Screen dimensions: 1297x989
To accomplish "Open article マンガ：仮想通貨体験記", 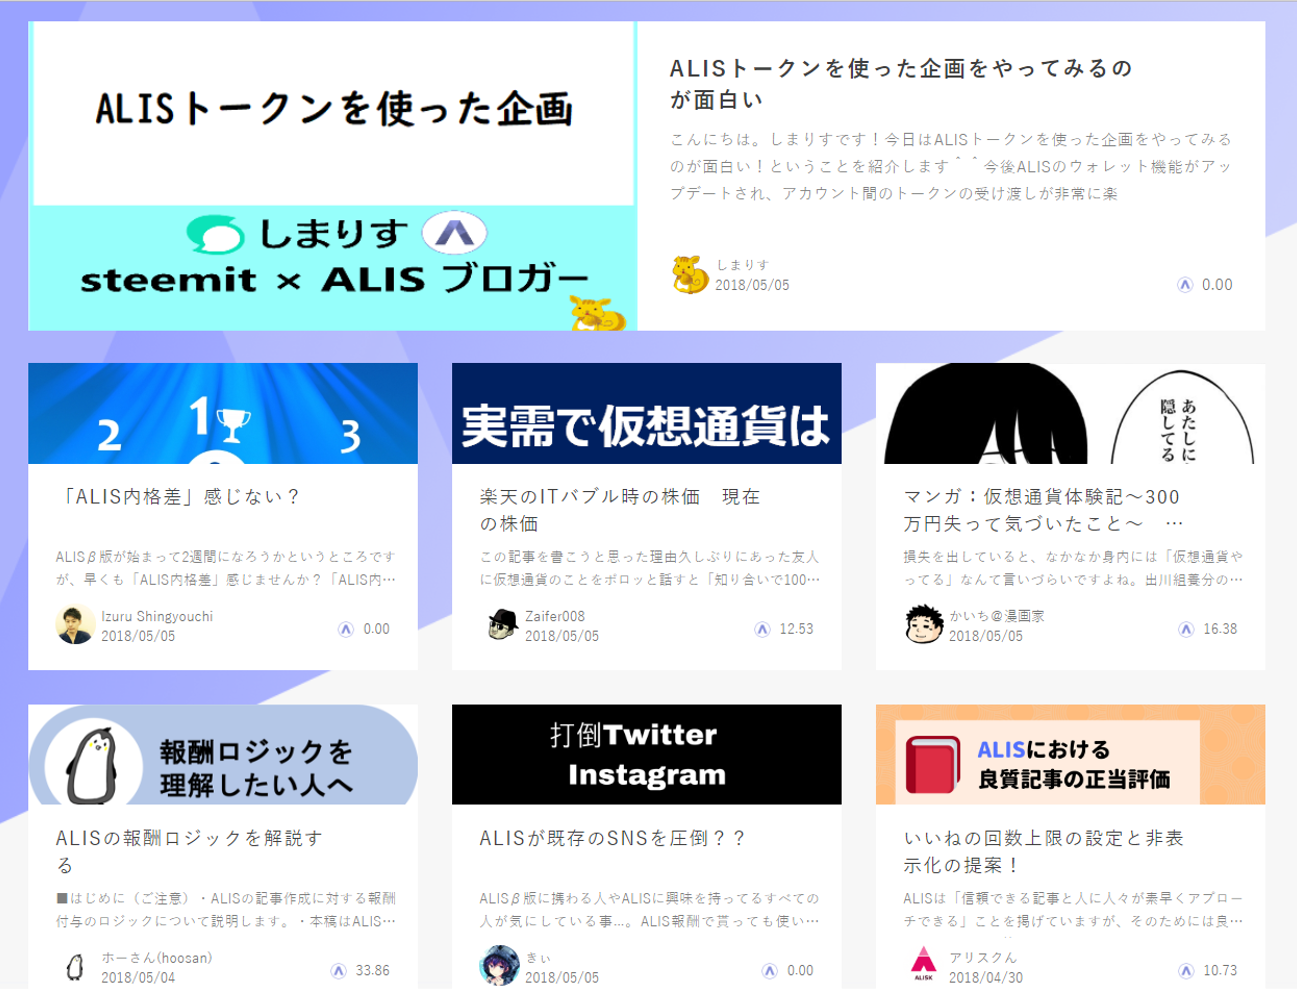I will click(x=1043, y=510).
